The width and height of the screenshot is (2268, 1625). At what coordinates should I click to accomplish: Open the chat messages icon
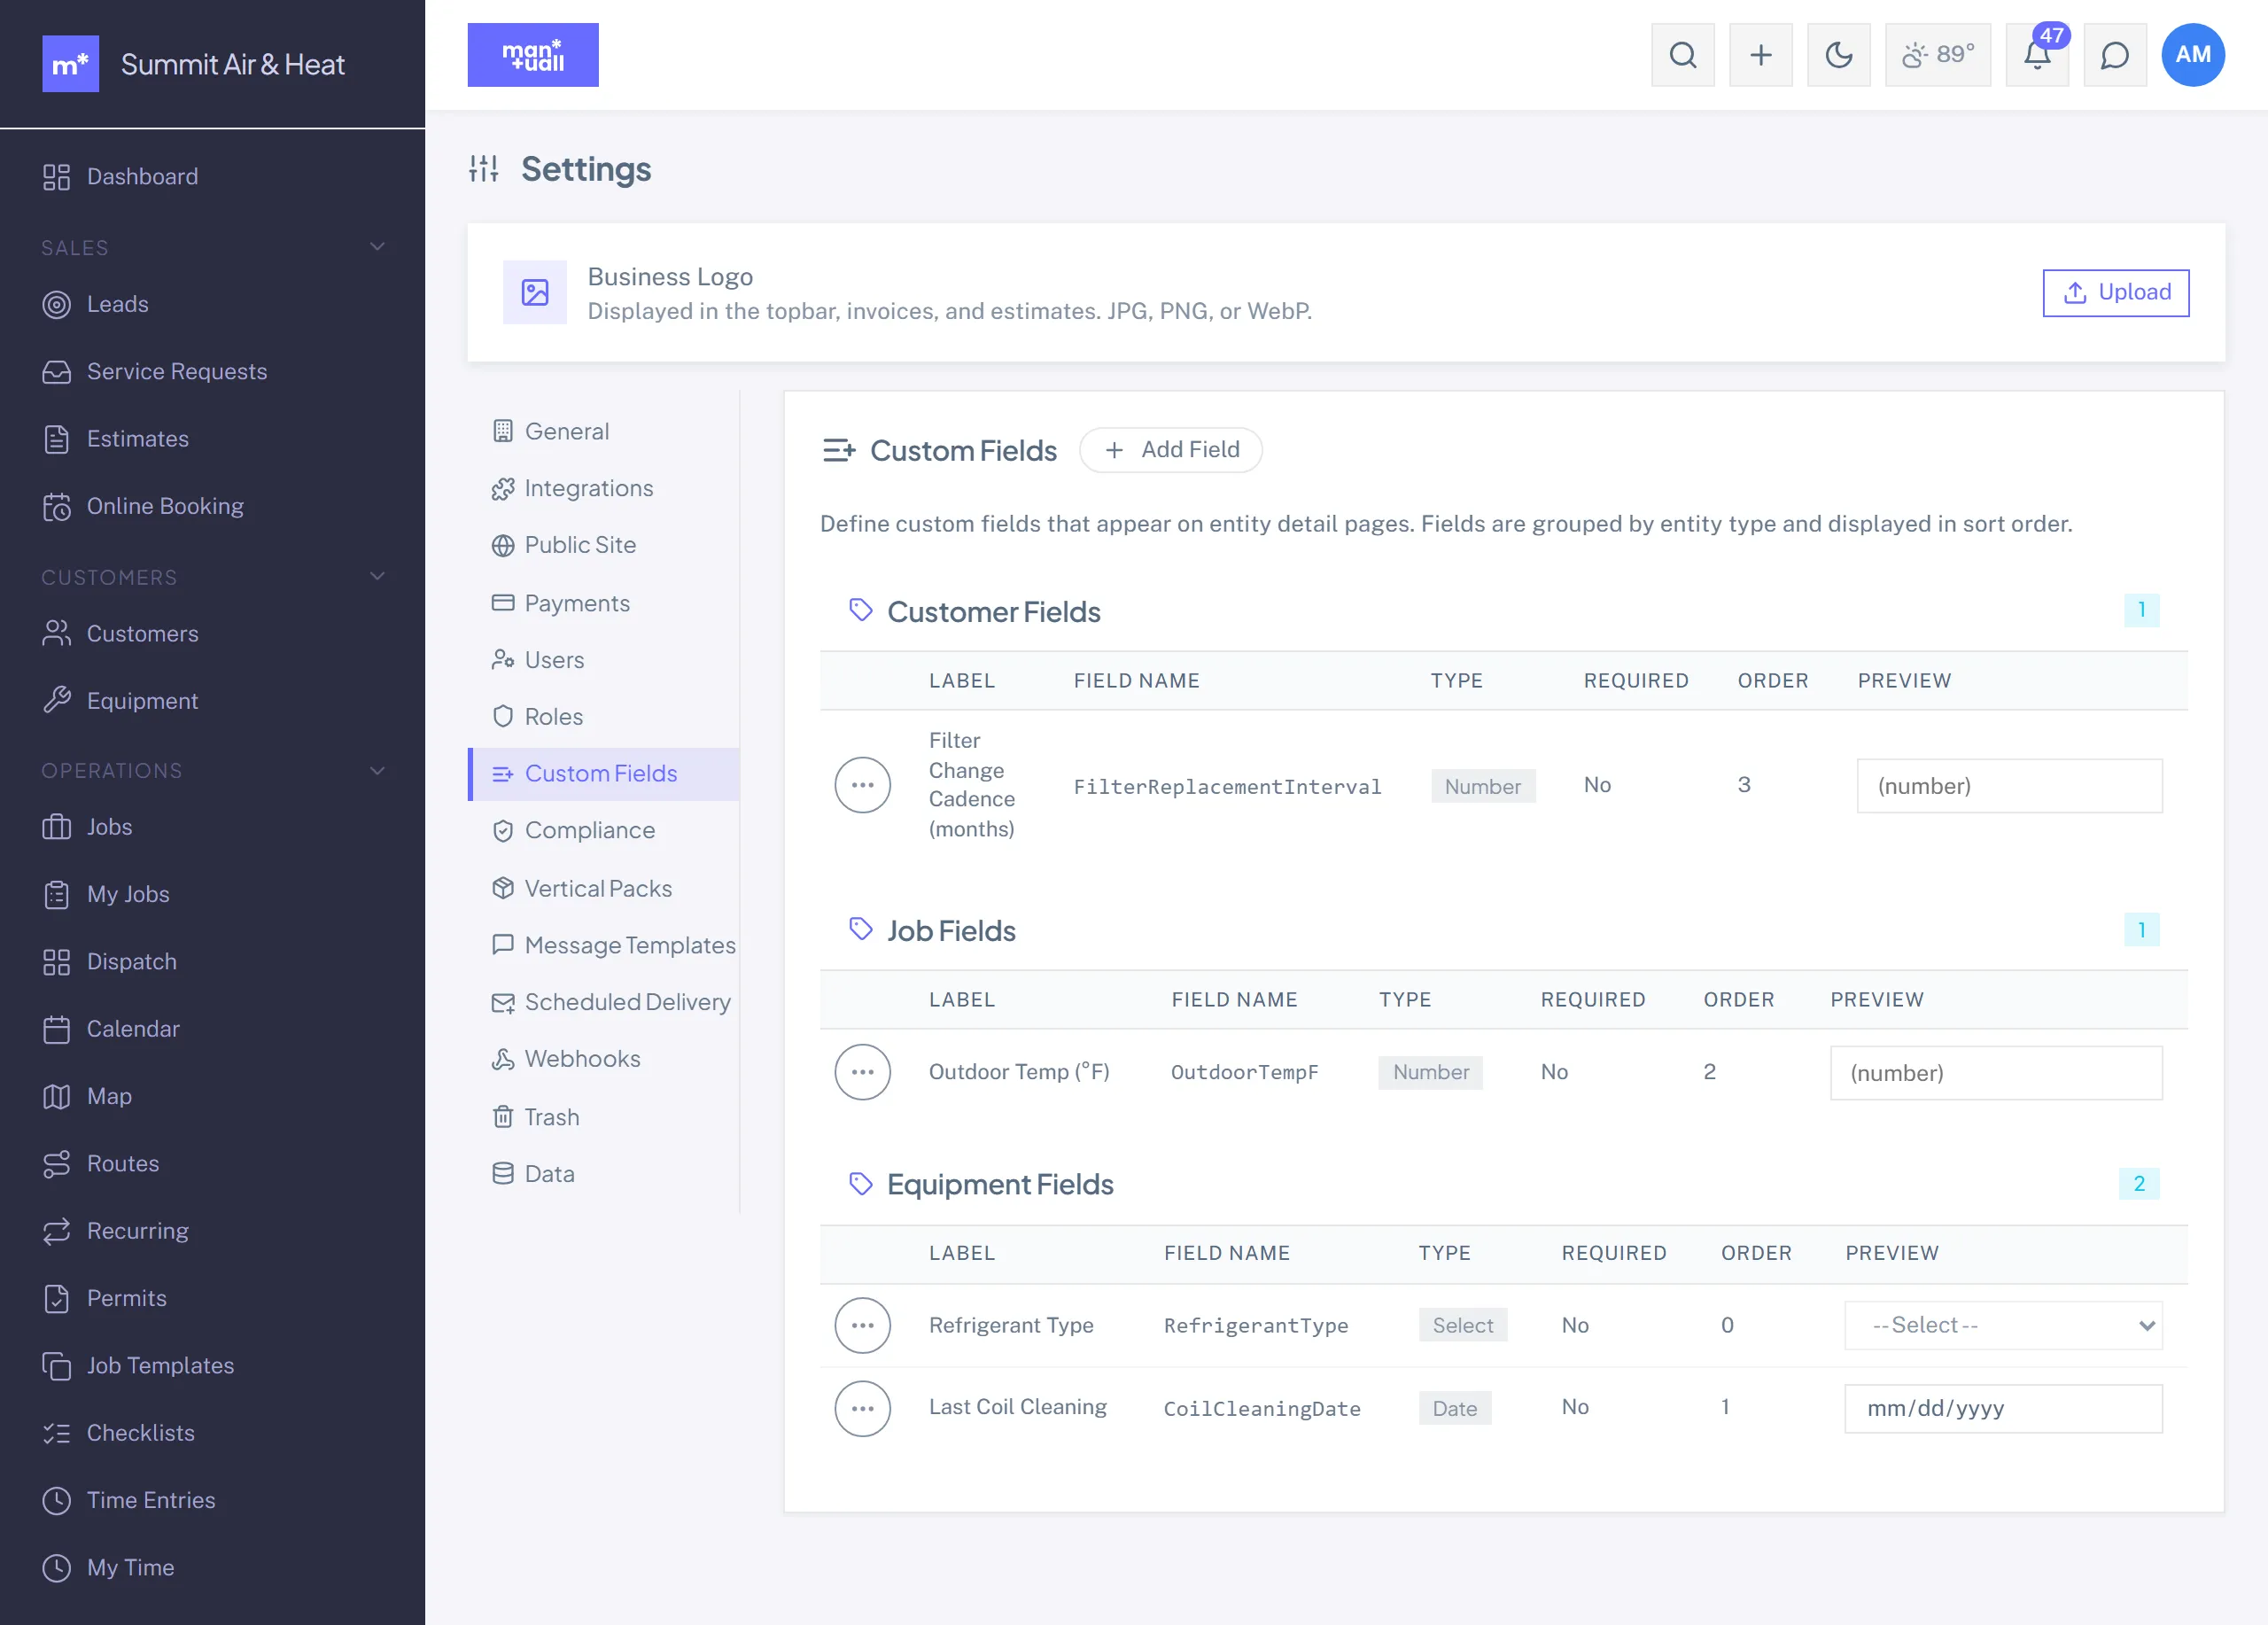(2115, 55)
